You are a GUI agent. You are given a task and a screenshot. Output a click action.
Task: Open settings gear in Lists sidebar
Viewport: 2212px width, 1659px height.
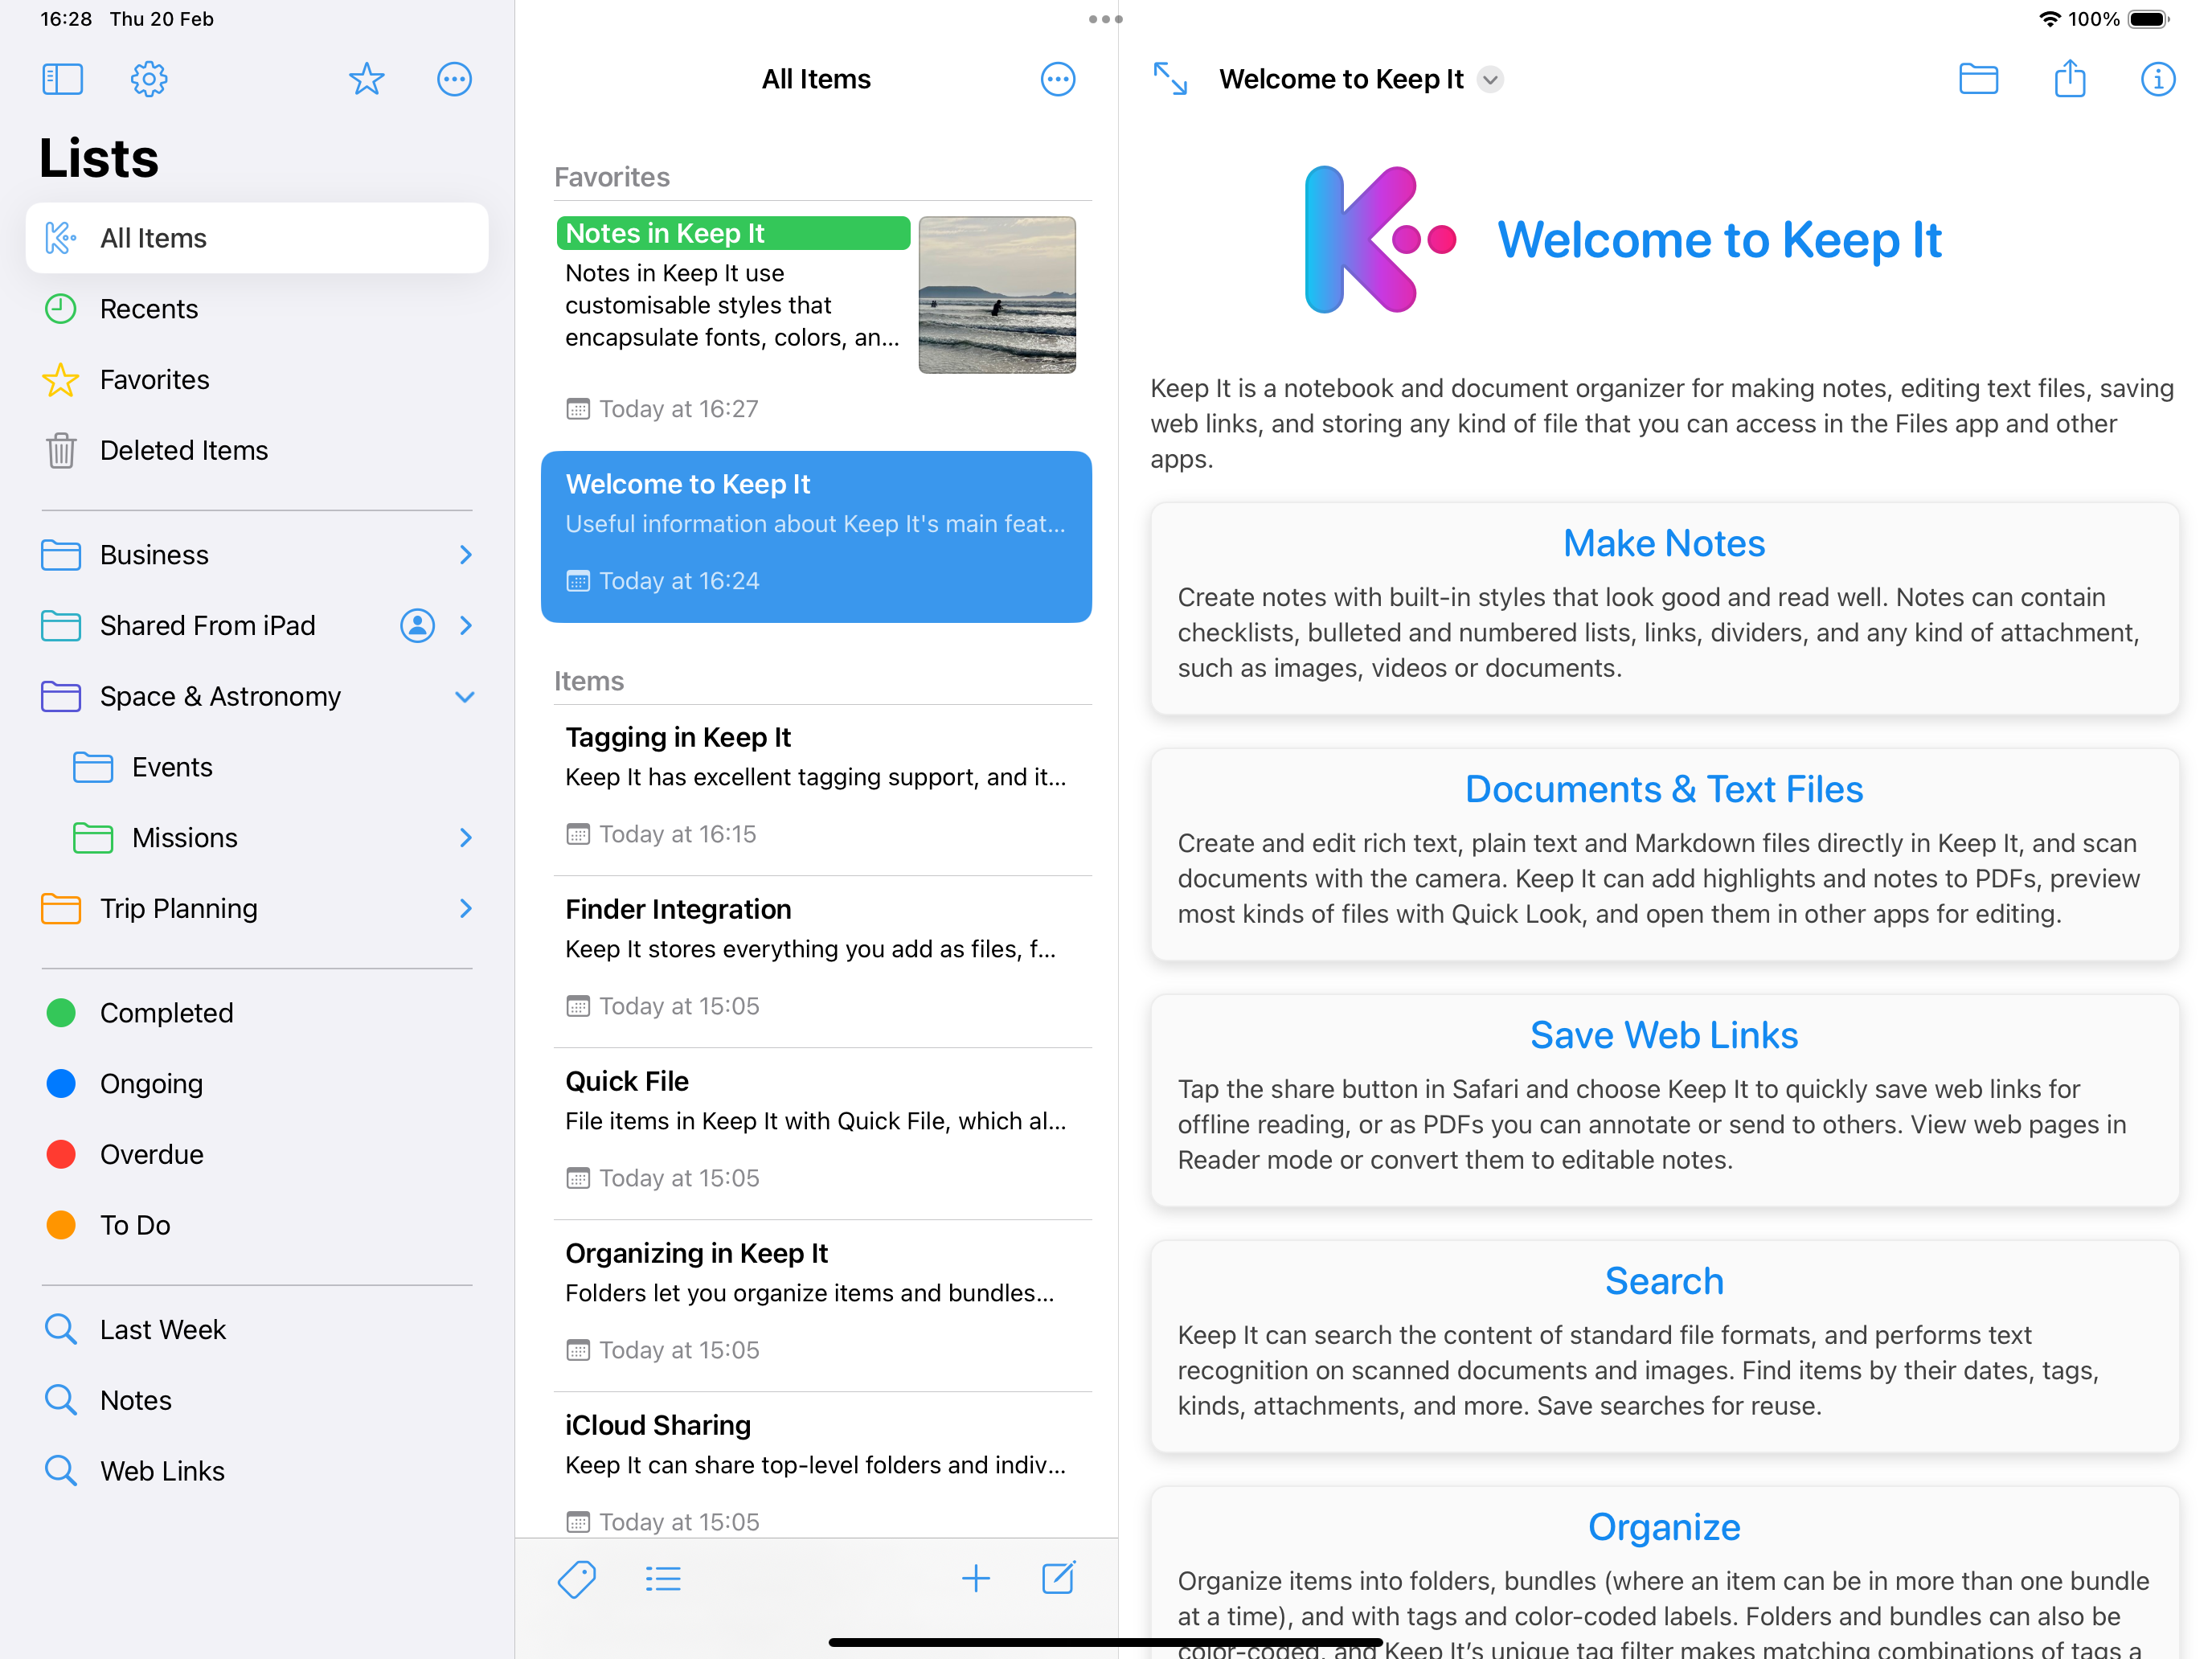[x=149, y=79]
